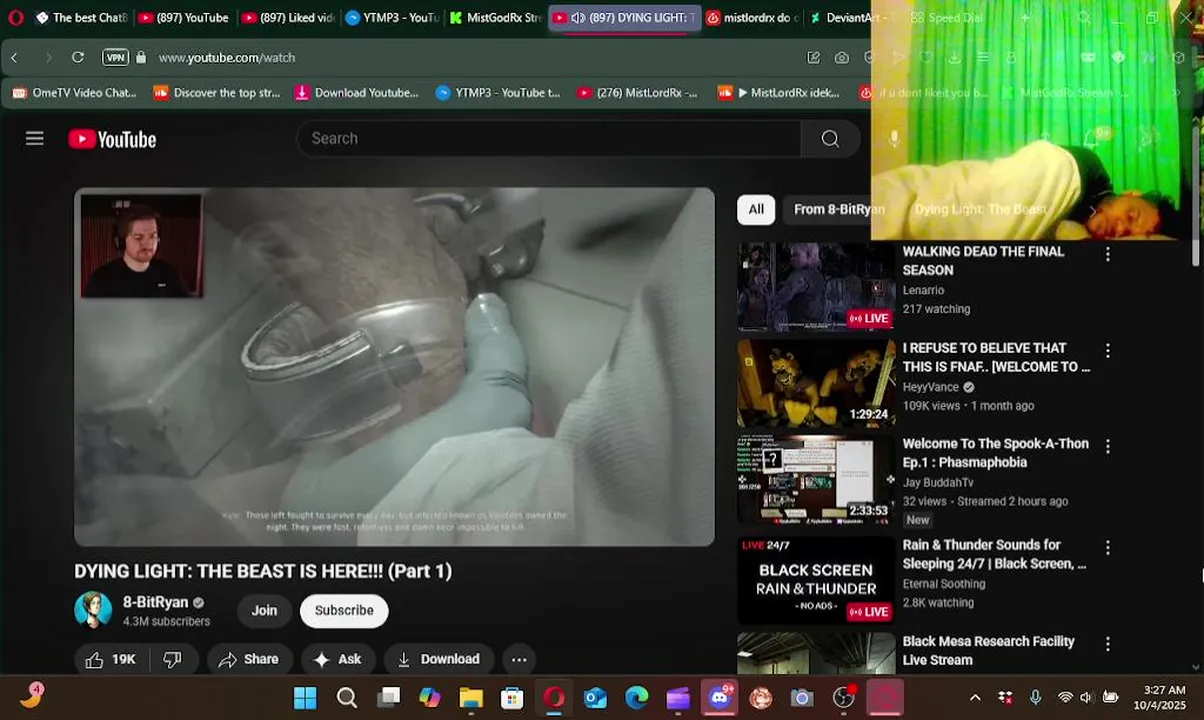Open the Spook-A-Thon Phasmaphobia thumbnail
Image resolution: width=1204 pixels, height=720 pixels.
(816, 481)
